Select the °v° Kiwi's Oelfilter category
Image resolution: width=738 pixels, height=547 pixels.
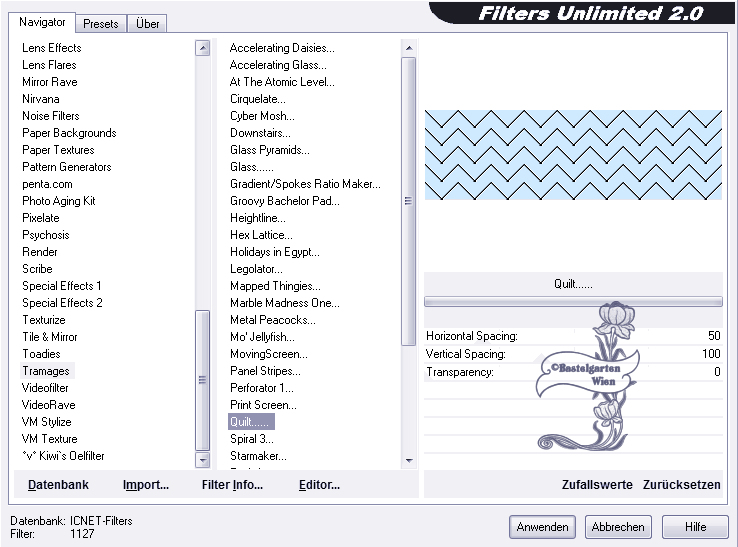[63, 456]
